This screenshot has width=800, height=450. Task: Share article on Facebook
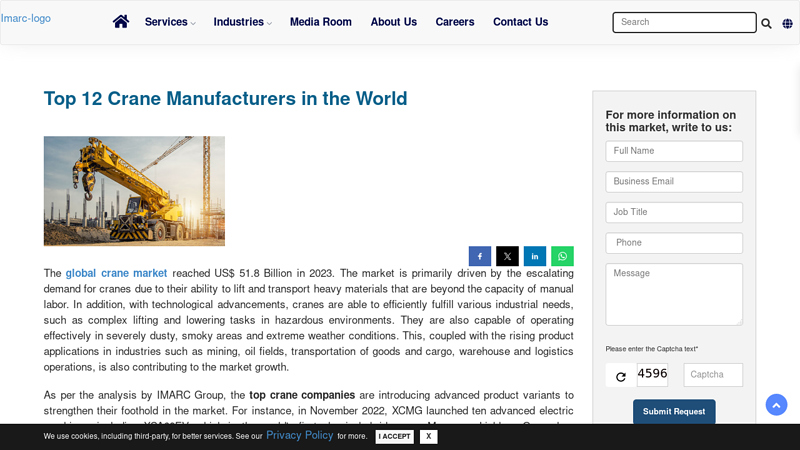click(480, 256)
